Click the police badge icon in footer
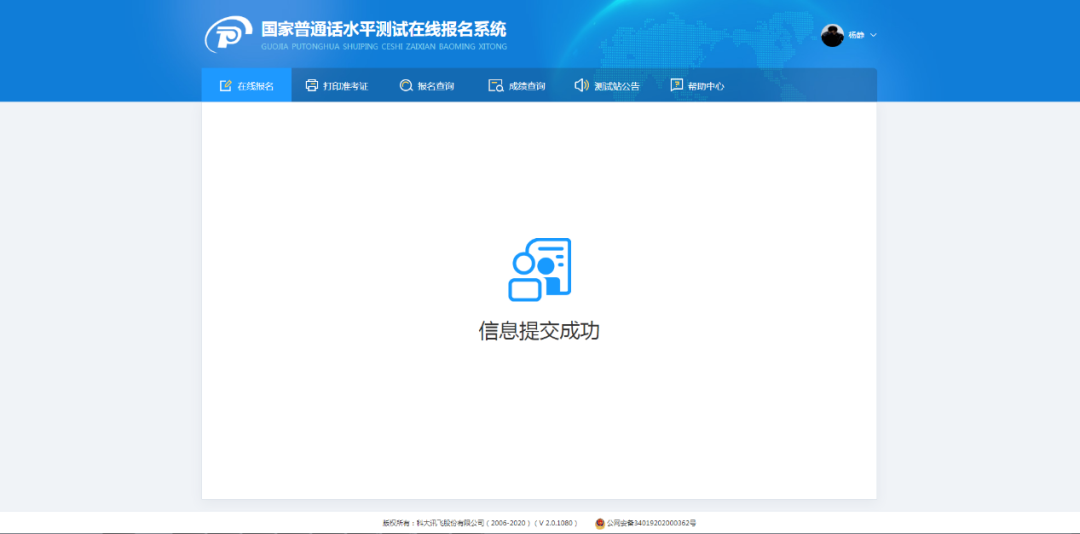1080x534 pixels. pos(600,523)
